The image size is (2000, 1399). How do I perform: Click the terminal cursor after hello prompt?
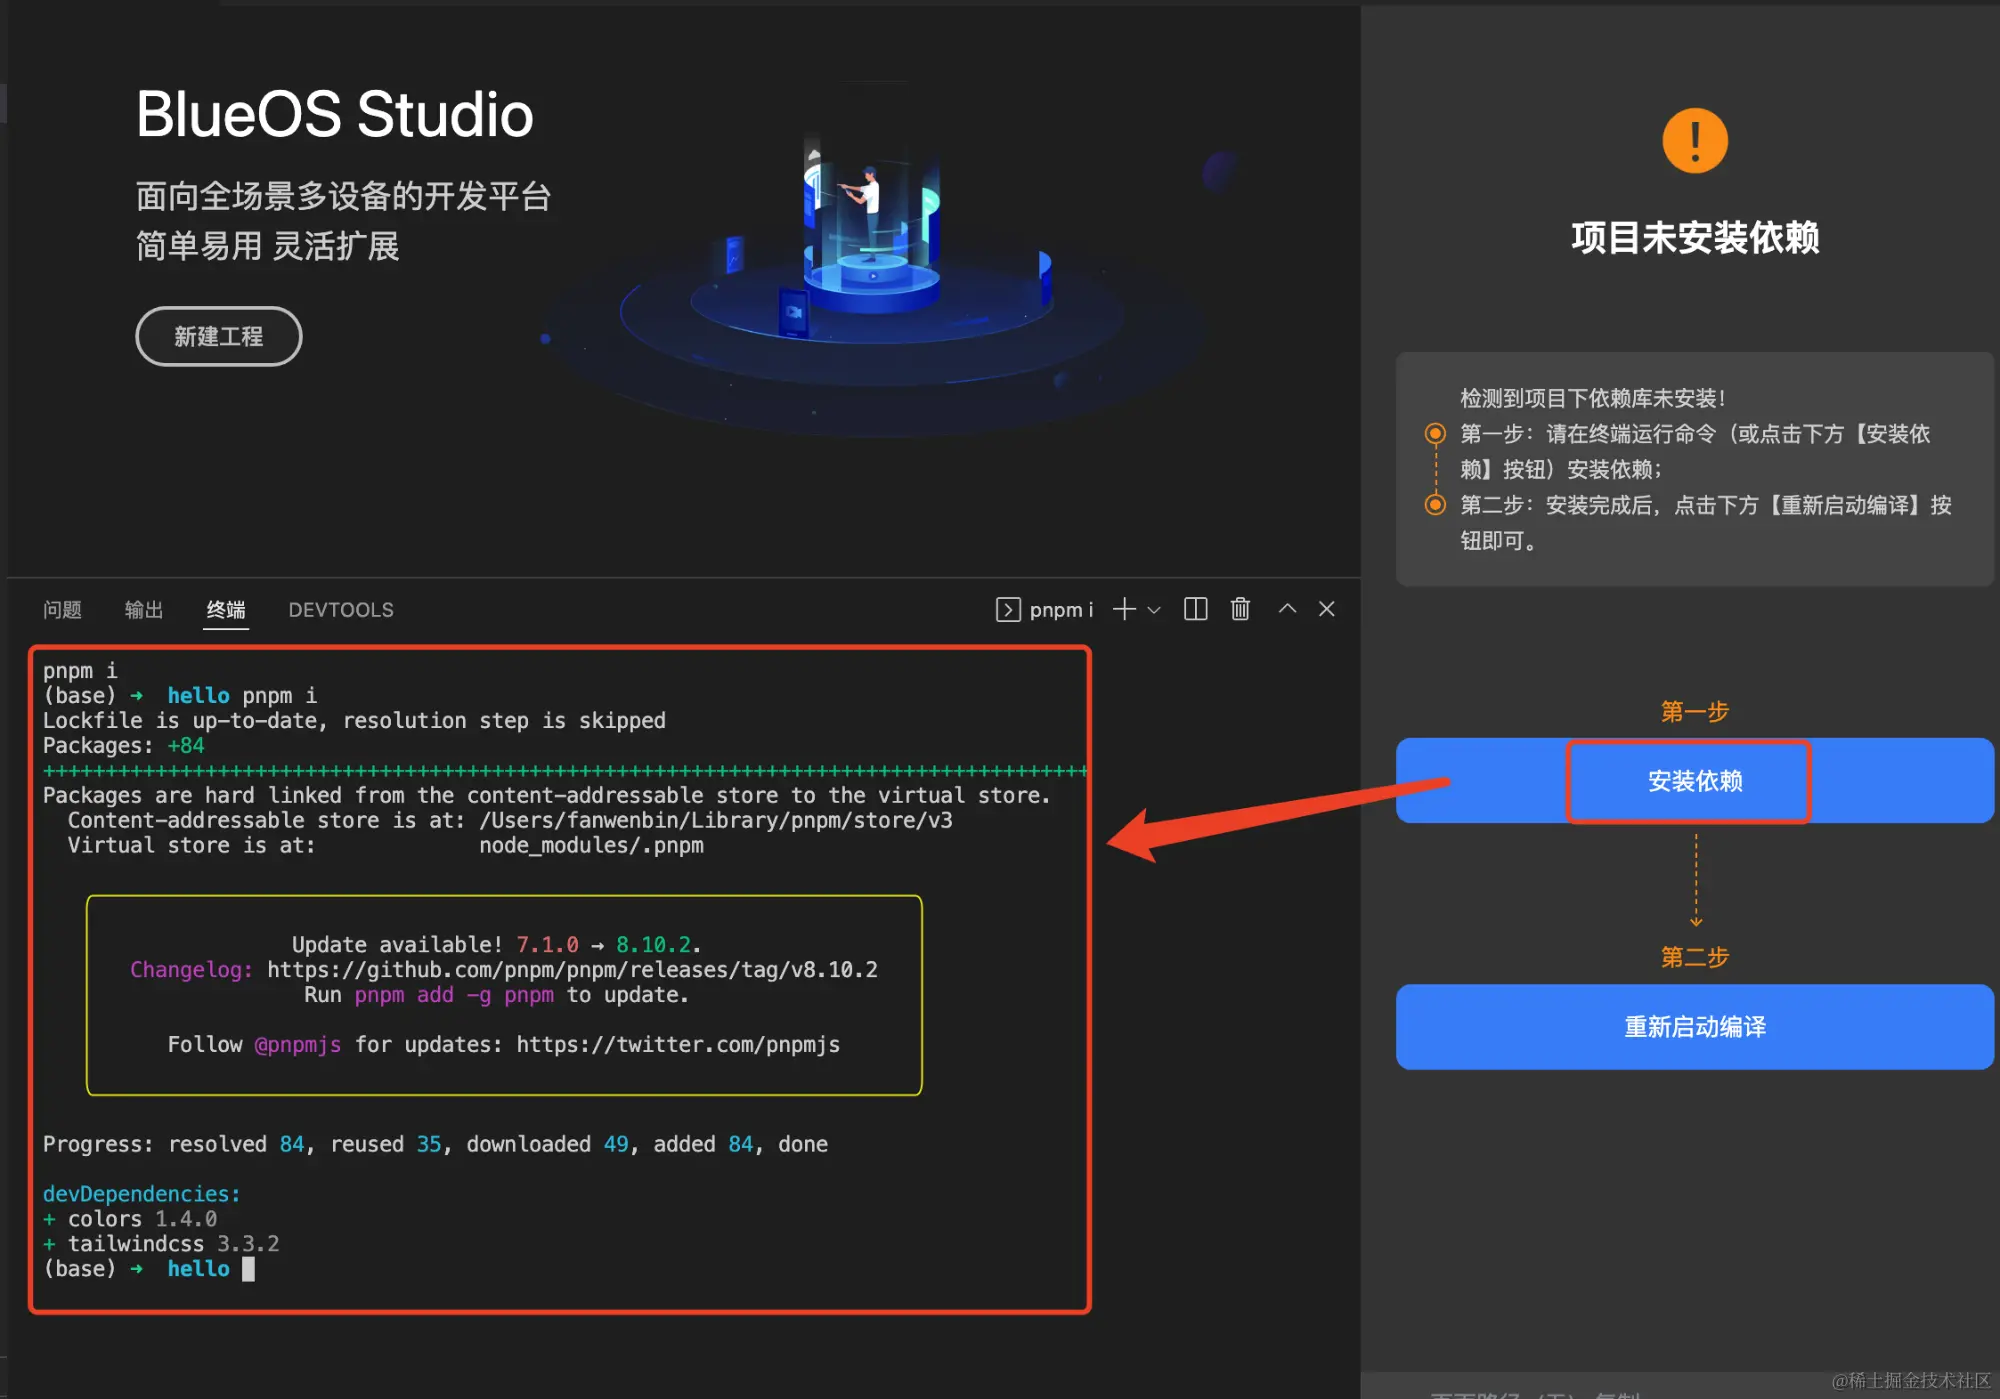click(x=249, y=1269)
